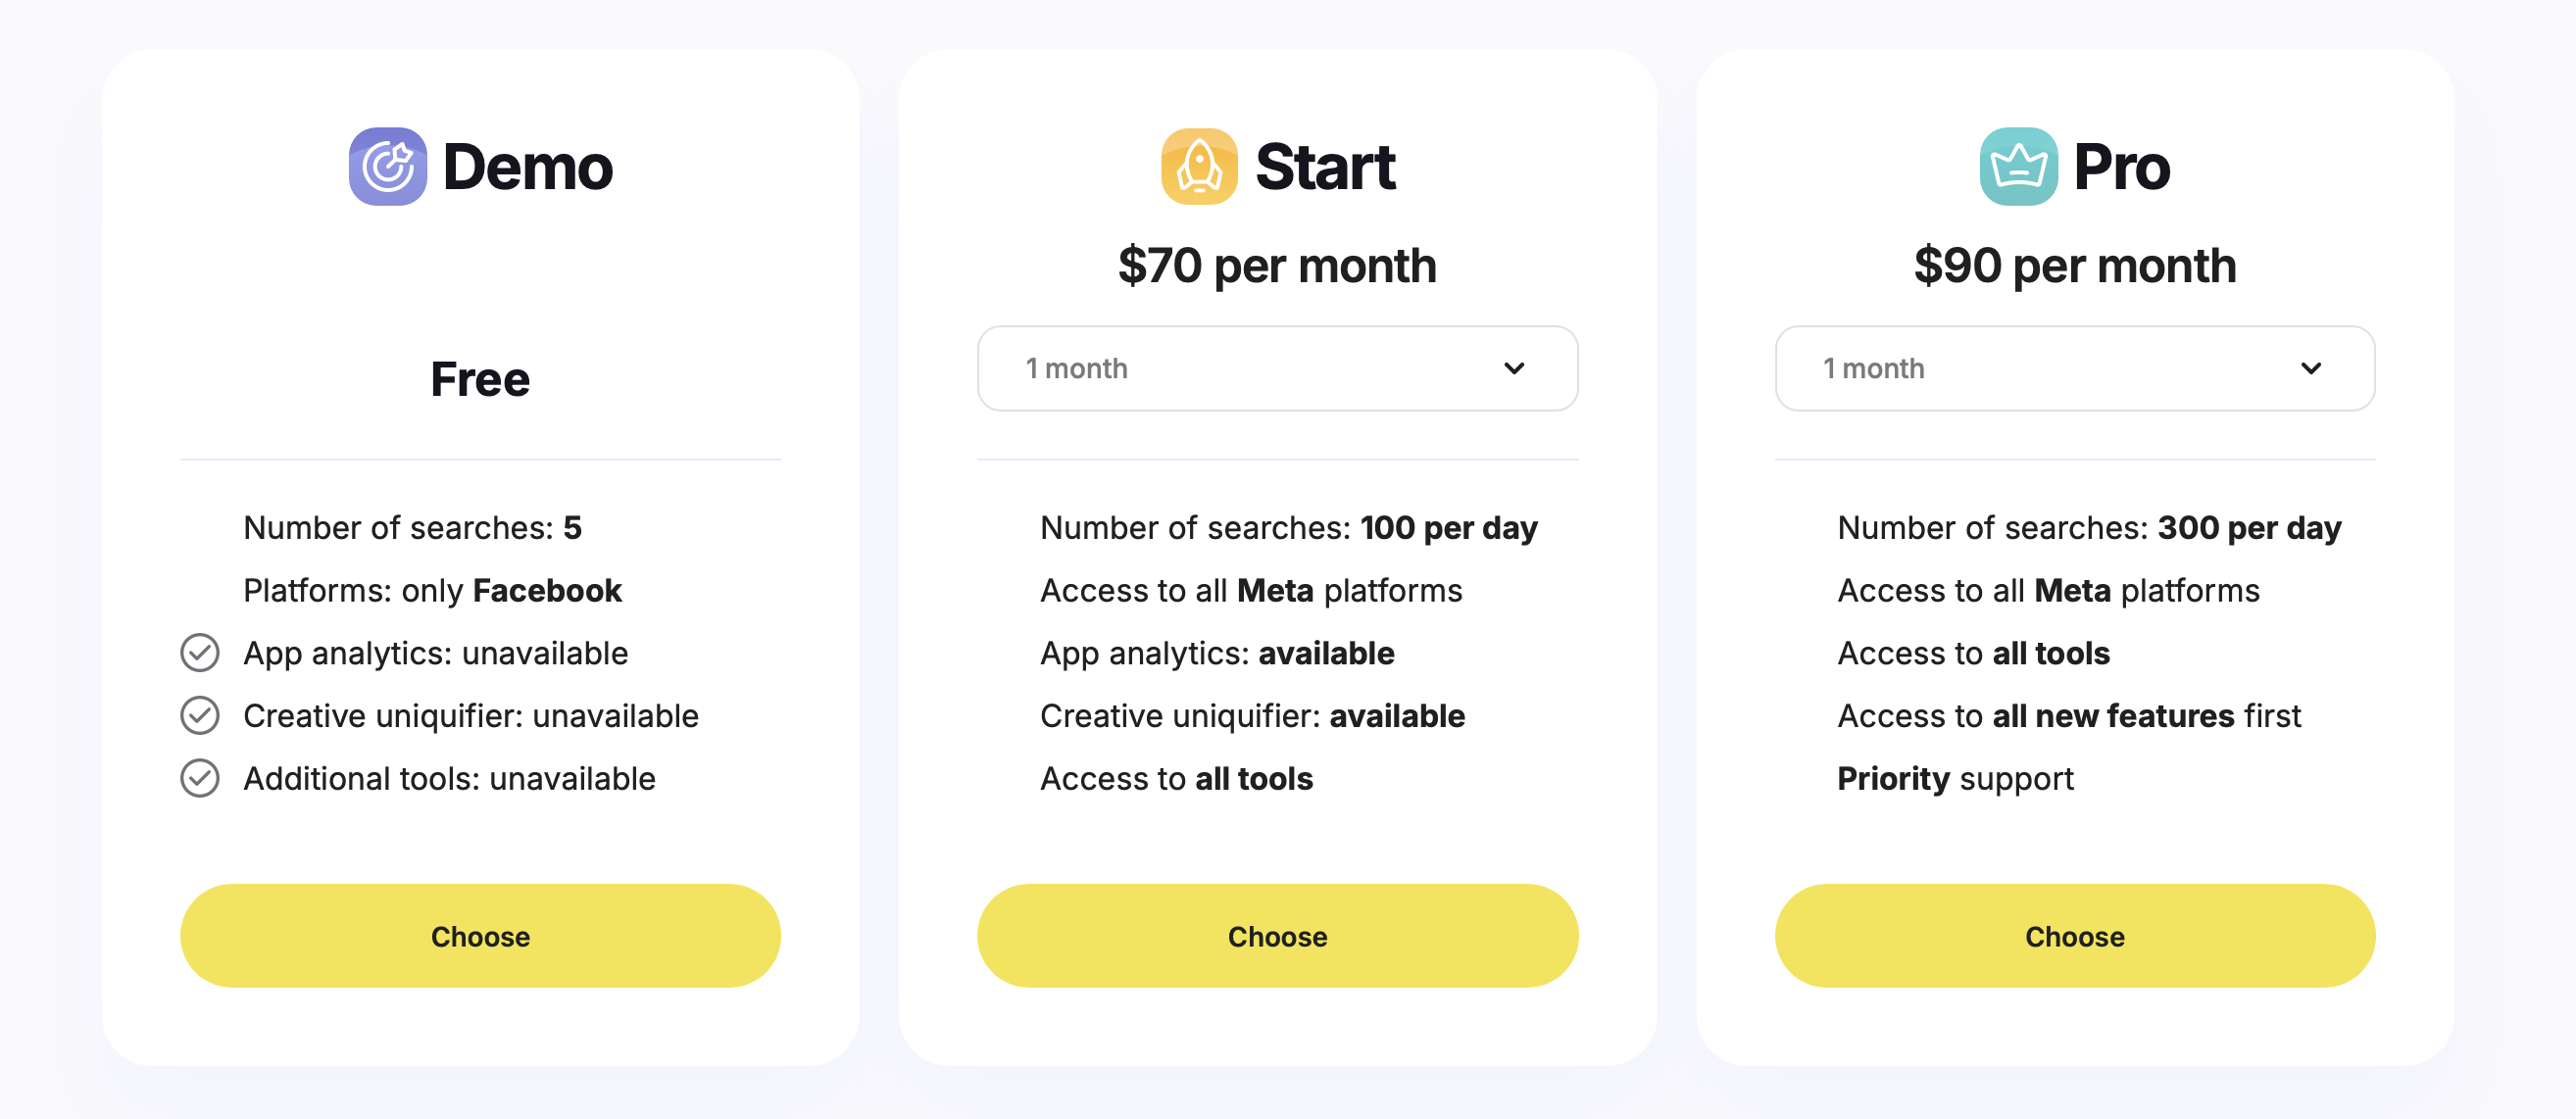This screenshot has width=2576, height=1119.
Task: Choose the Start plan
Action: click(1277, 936)
